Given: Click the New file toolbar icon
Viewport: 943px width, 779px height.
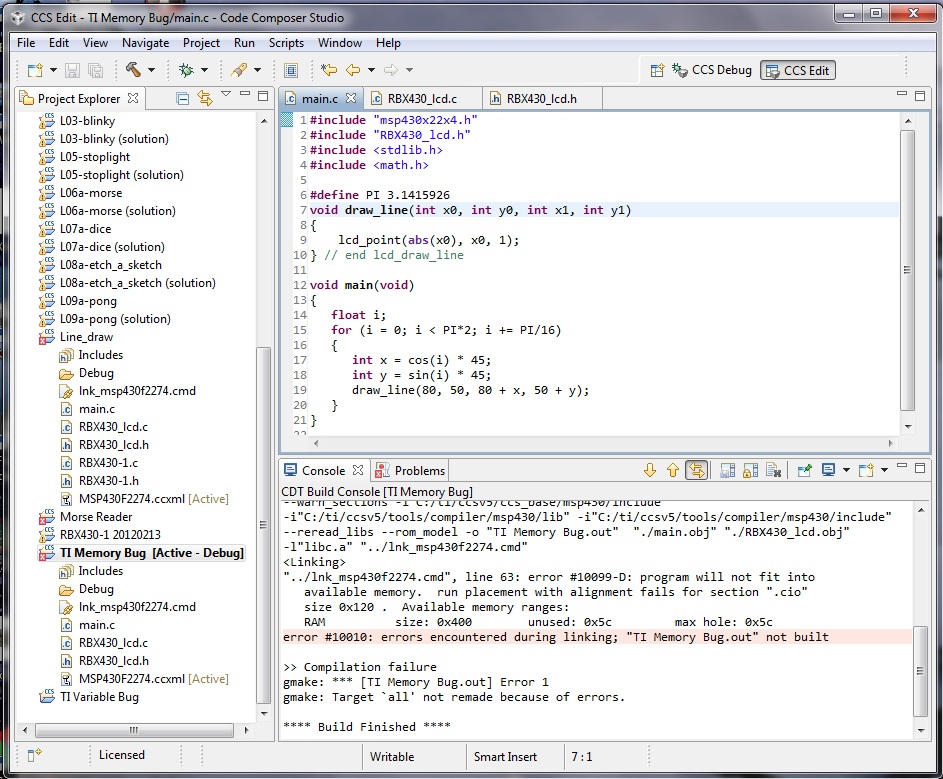Looking at the screenshot, I should coord(35,70).
